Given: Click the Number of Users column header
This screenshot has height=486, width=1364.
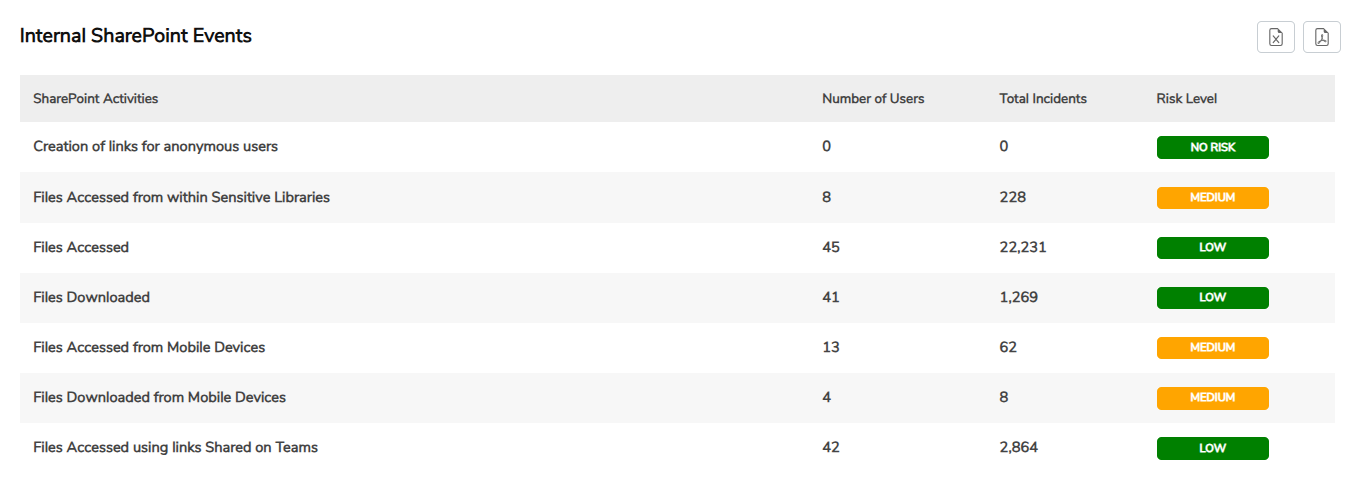Looking at the screenshot, I should [873, 99].
